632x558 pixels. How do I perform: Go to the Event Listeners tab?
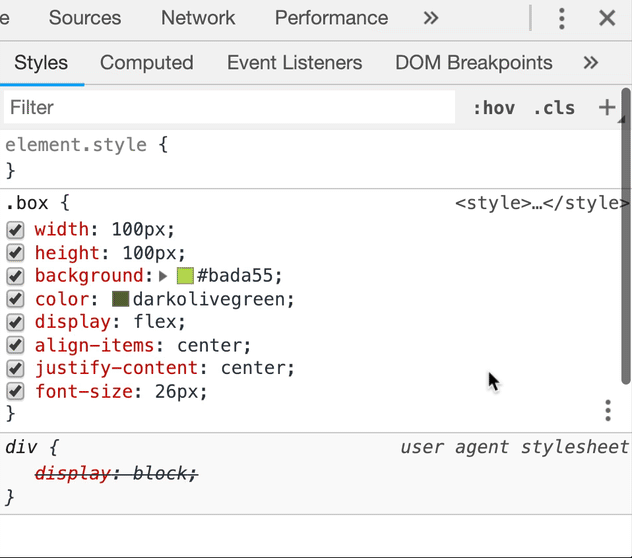pyautogui.click(x=294, y=63)
